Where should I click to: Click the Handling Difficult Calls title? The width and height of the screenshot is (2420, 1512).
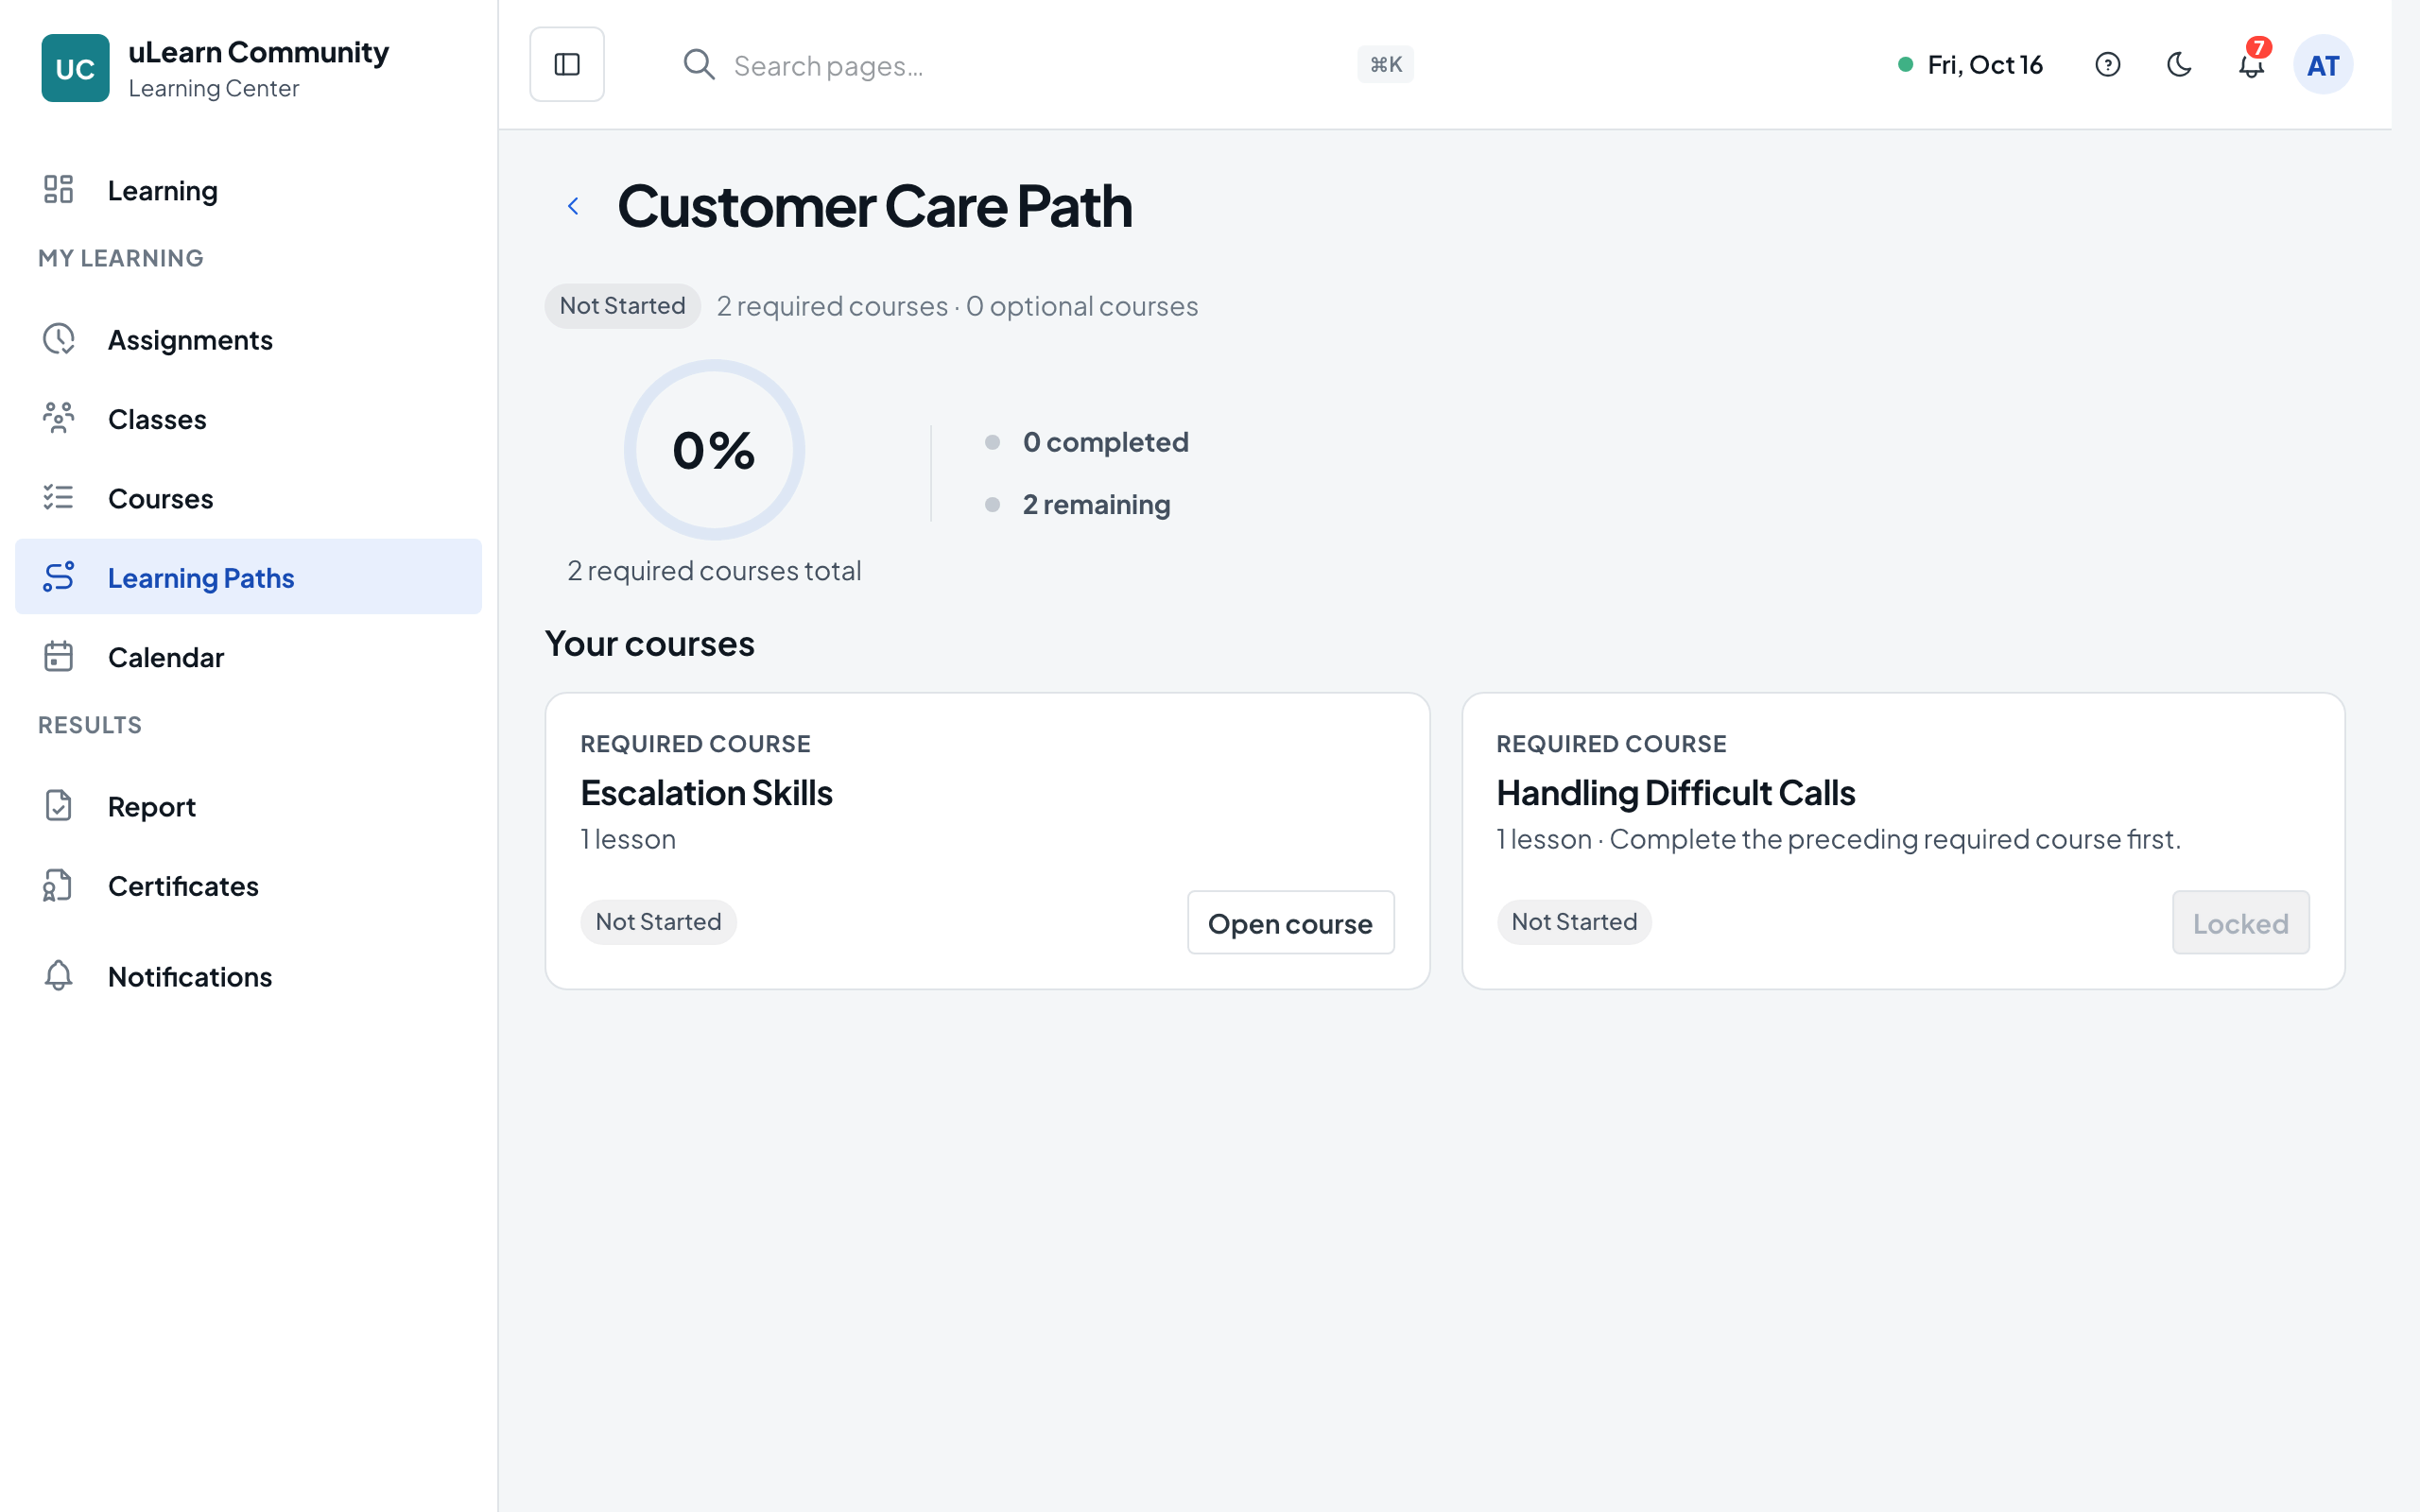[x=1675, y=793]
